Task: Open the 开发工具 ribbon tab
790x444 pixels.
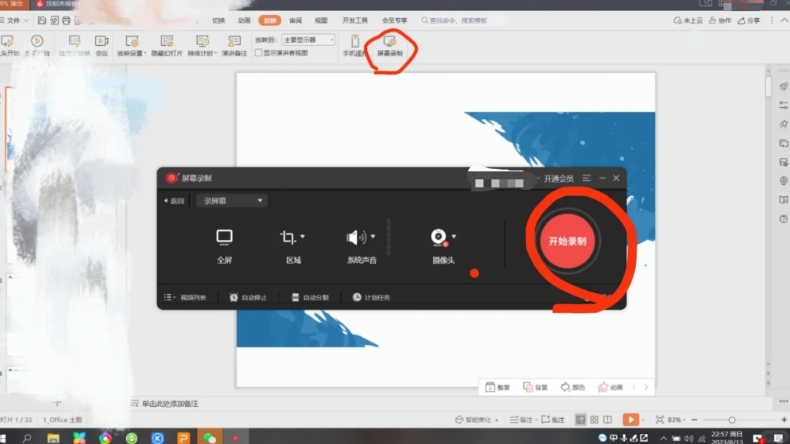Action: point(355,20)
